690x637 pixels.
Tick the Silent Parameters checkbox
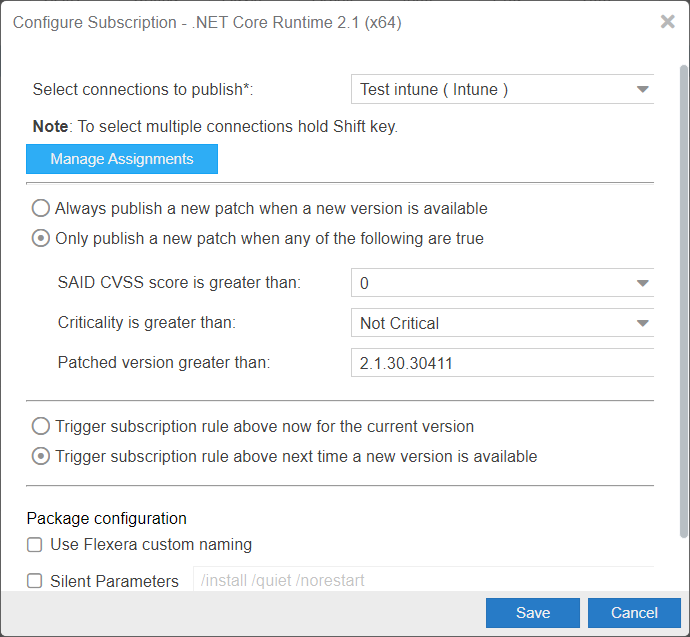[35, 581]
